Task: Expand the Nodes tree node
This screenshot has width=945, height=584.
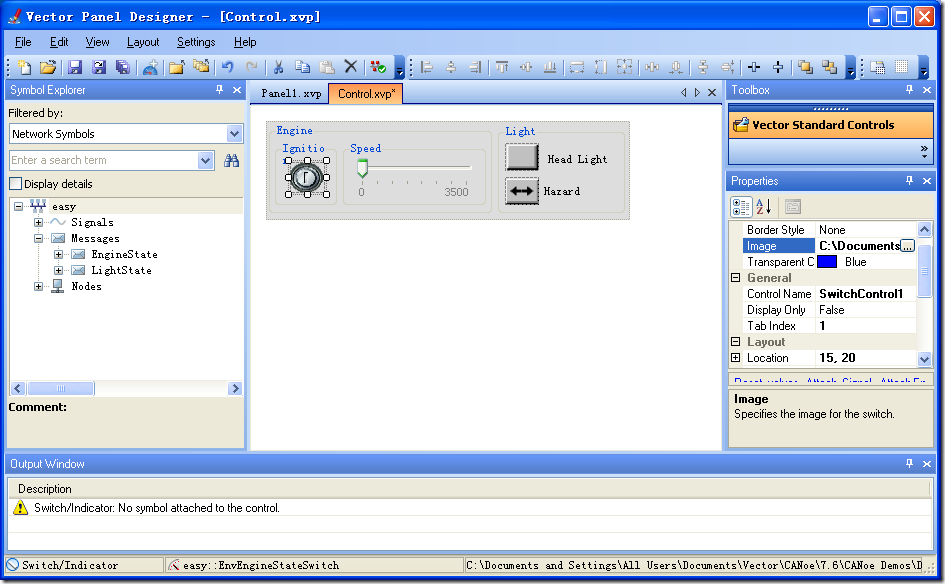Action: (x=39, y=286)
